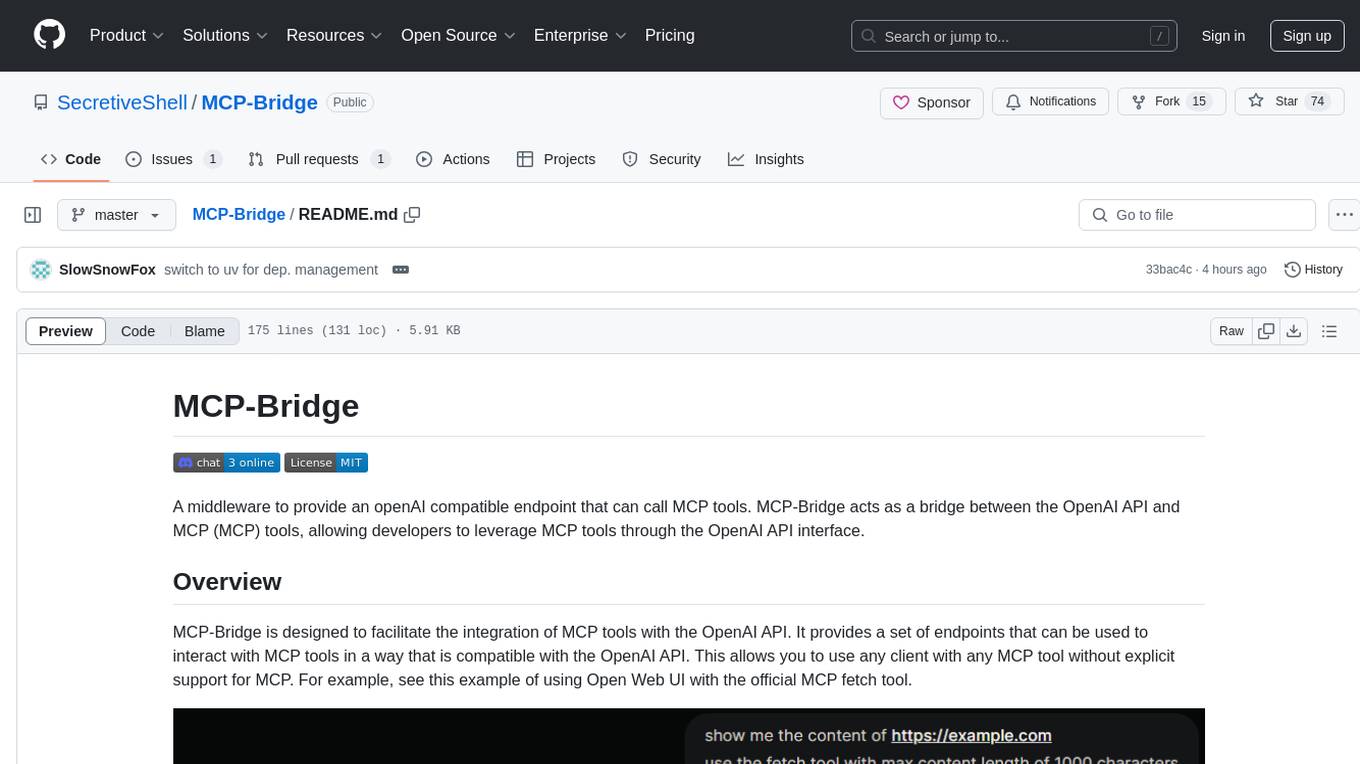Viewport: 1360px width, 764px height.
Task: Expand the Product menu
Action: click(127, 35)
